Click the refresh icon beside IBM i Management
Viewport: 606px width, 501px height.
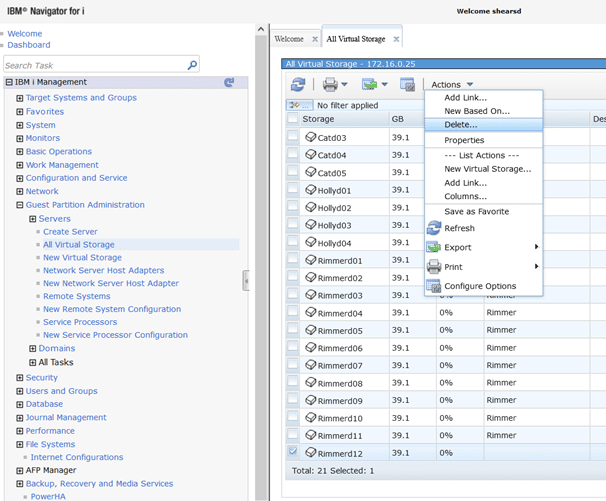pyautogui.click(x=229, y=83)
